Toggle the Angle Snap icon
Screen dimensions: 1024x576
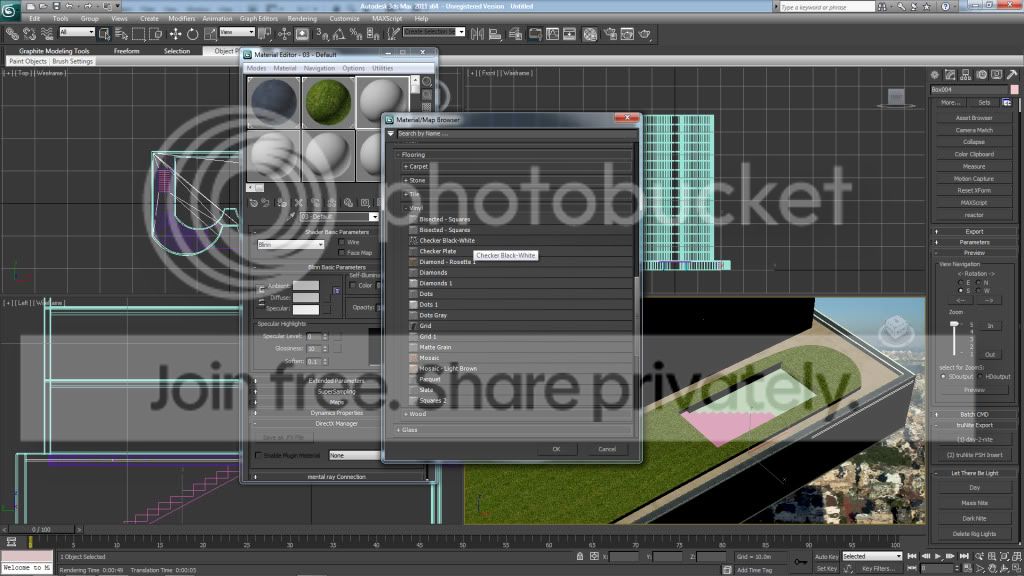339,34
